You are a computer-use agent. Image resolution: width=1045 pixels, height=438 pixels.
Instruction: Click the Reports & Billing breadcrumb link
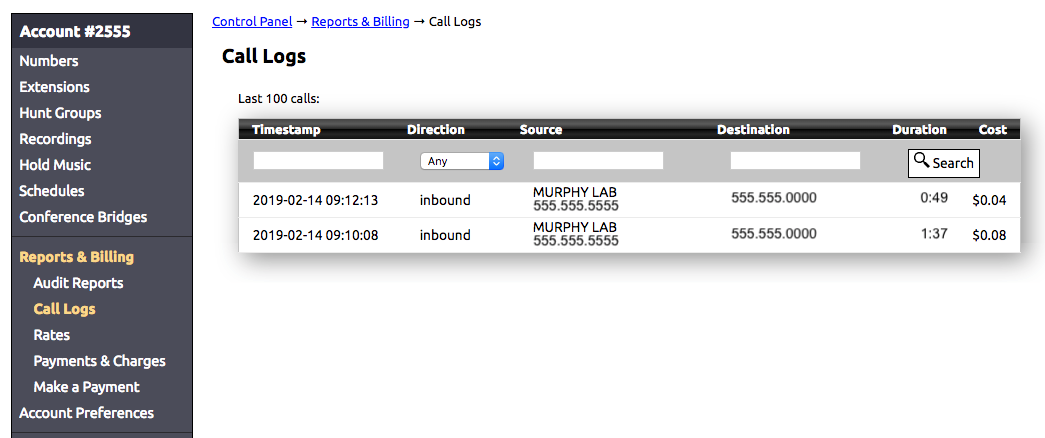click(x=359, y=21)
